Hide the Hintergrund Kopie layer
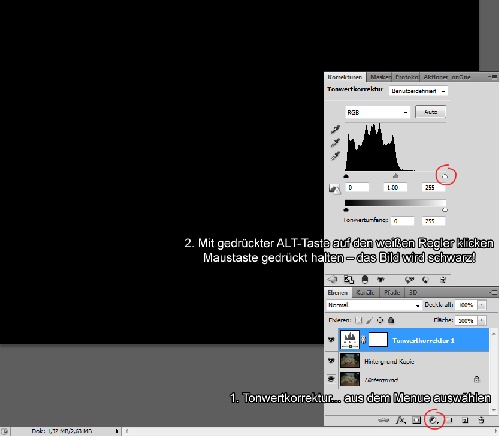This screenshot has width=499, height=436. click(331, 361)
